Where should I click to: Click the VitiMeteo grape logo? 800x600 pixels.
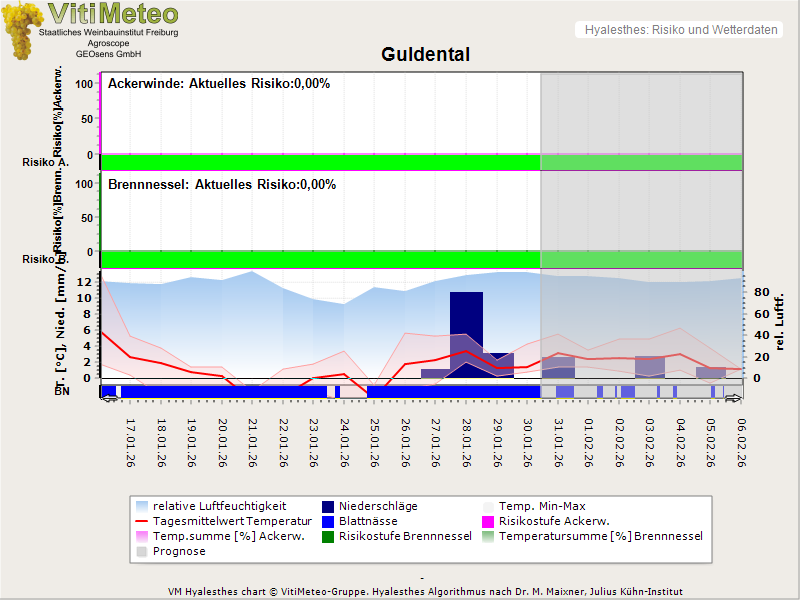tap(23, 32)
